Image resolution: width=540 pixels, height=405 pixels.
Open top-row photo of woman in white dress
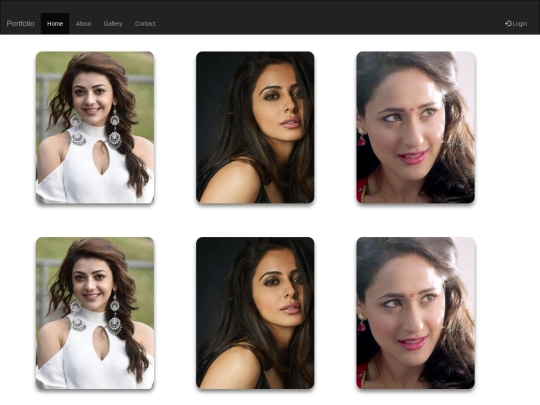click(95, 127)
